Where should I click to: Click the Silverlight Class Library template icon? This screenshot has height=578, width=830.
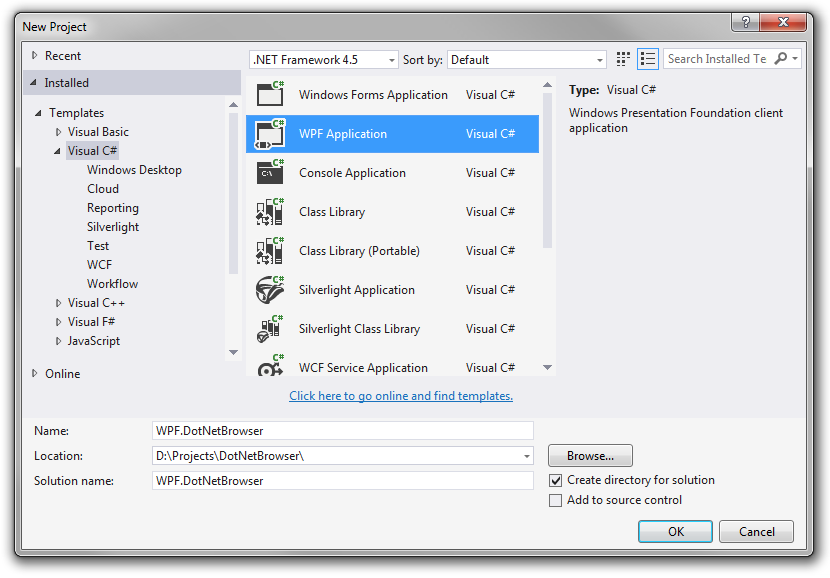point(270,329)
